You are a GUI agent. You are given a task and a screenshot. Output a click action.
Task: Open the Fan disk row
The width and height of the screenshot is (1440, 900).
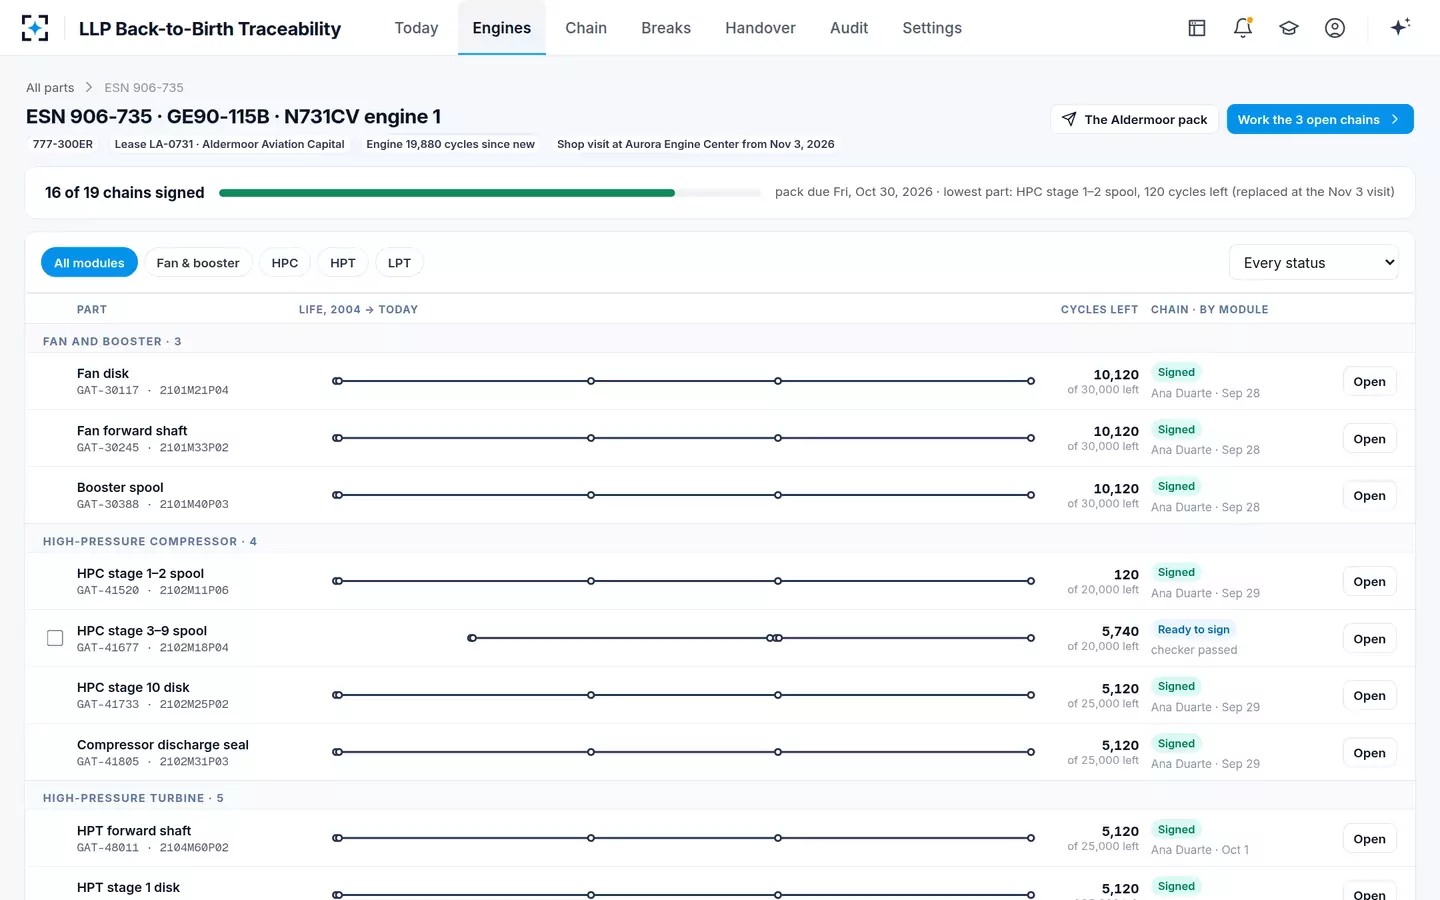[1369, 381]
